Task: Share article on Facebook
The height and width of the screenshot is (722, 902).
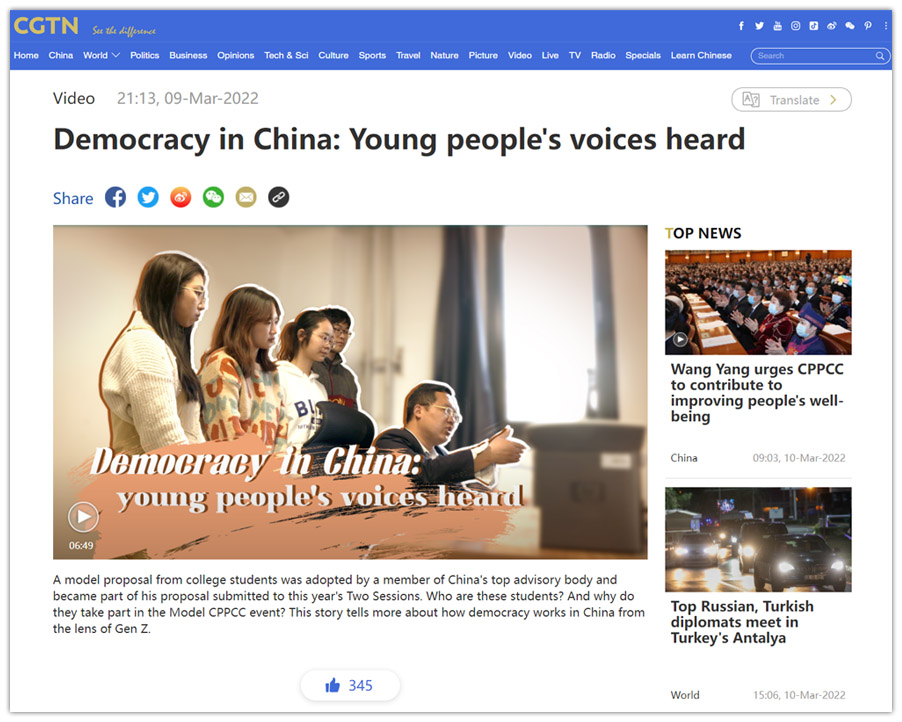Action: tap(116, 197)
